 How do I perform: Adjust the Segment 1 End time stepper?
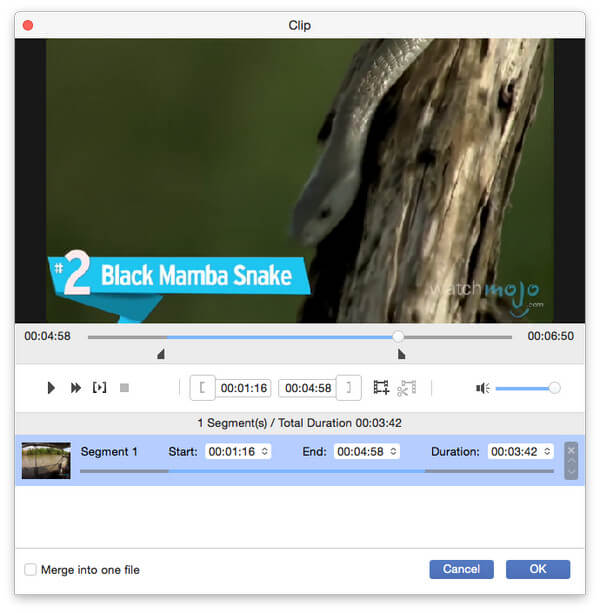click(x=393, y=452)
